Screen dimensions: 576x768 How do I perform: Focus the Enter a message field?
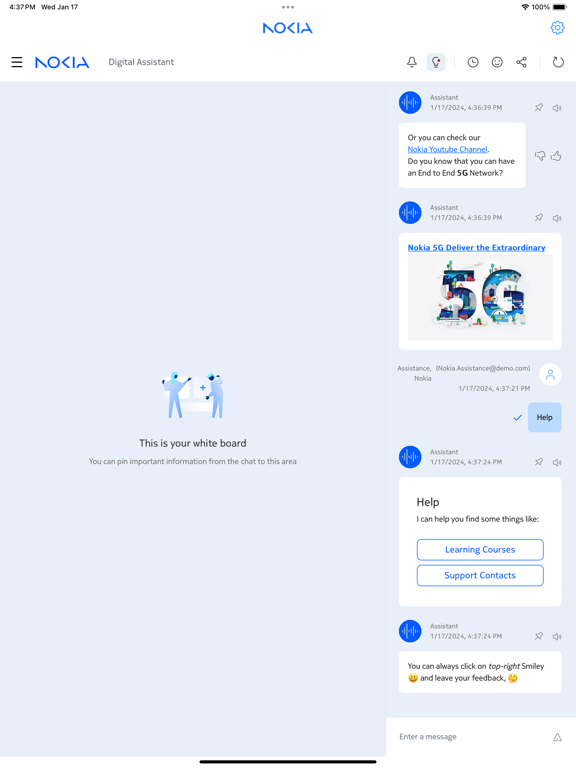coord(470,737)
